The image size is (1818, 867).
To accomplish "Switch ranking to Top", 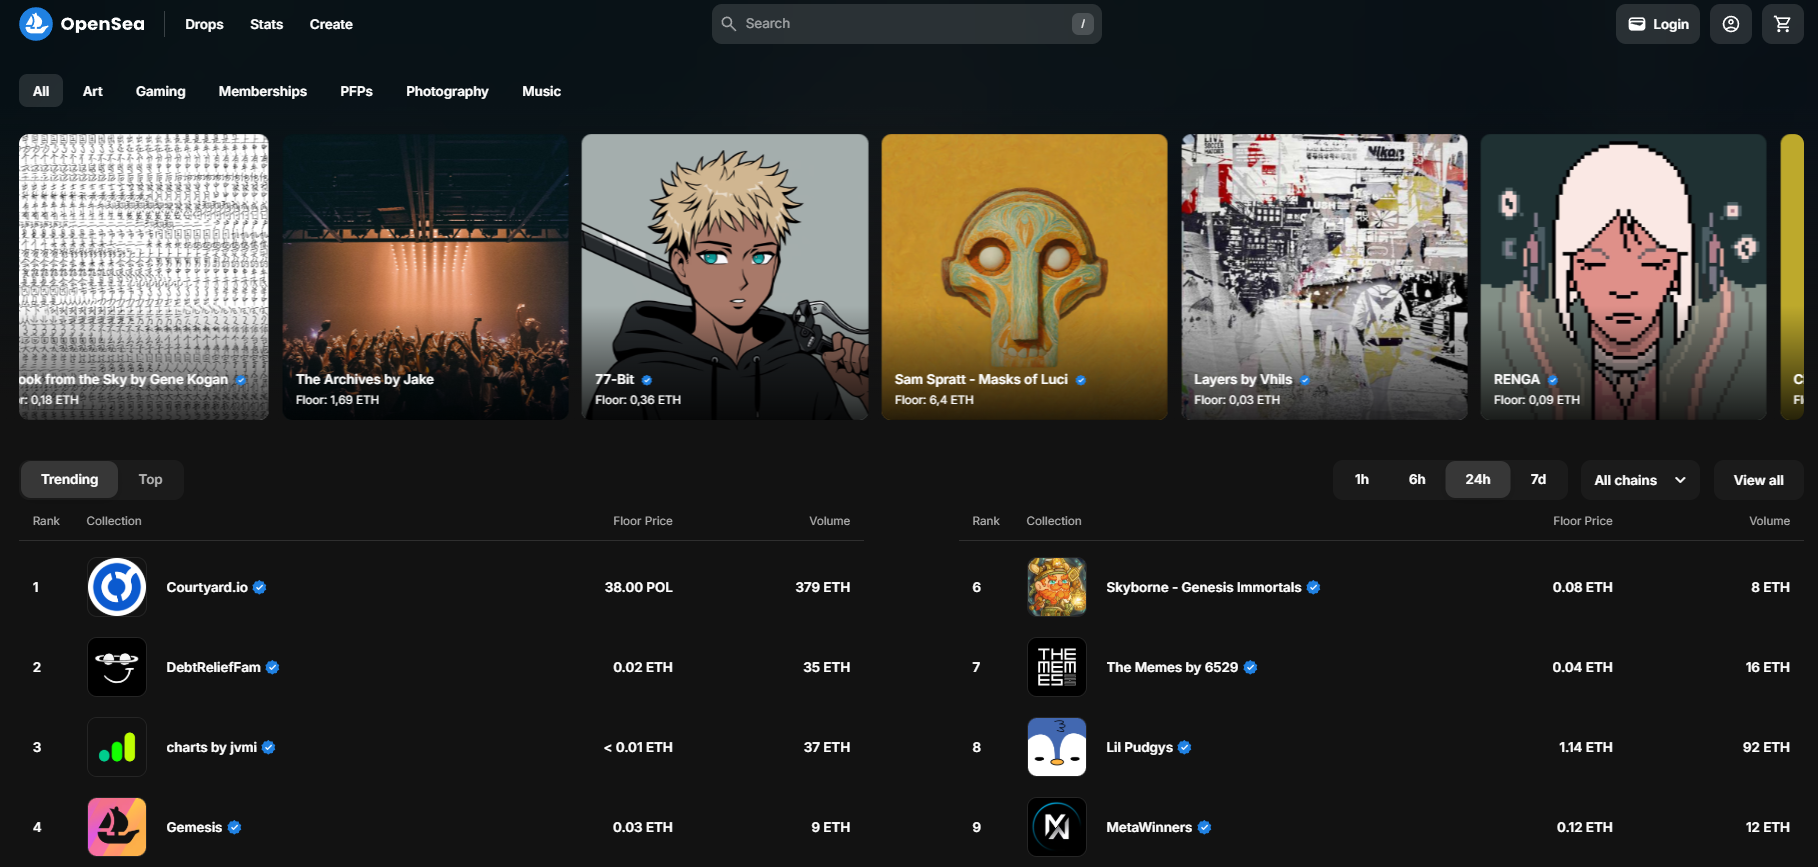I will pyautogui.click(x=150, y=479).
